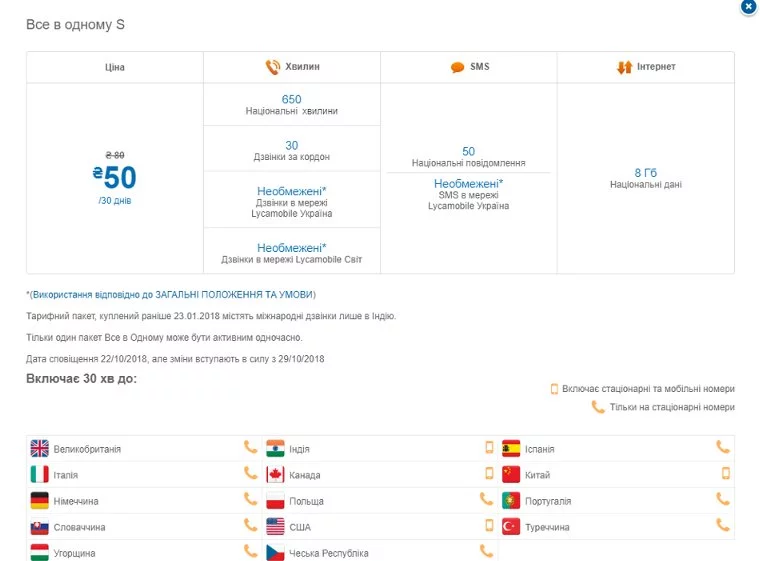The width and height of the screenshot is (760, 561).
Task: Close the tariff popup with the X button
Action: coord(749,7)
